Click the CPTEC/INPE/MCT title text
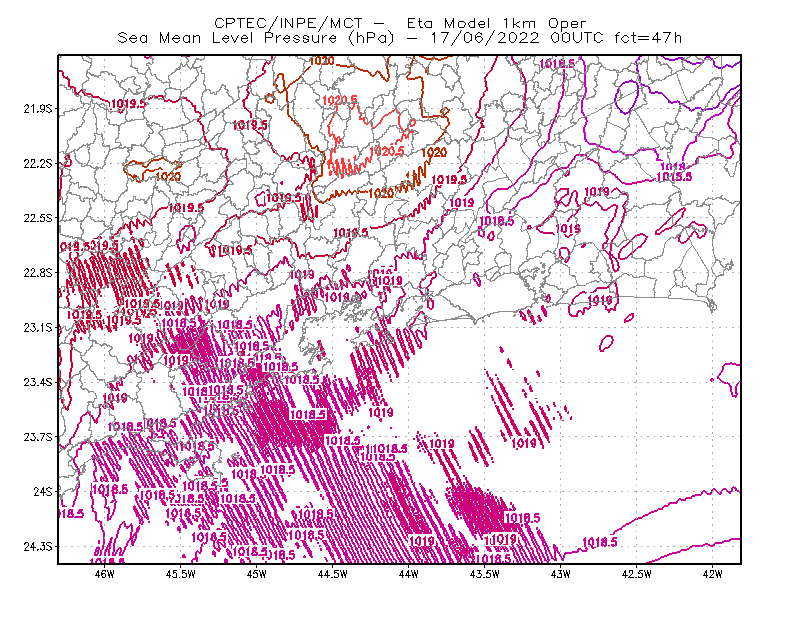The image size is (800, 618). click(288, 23)
